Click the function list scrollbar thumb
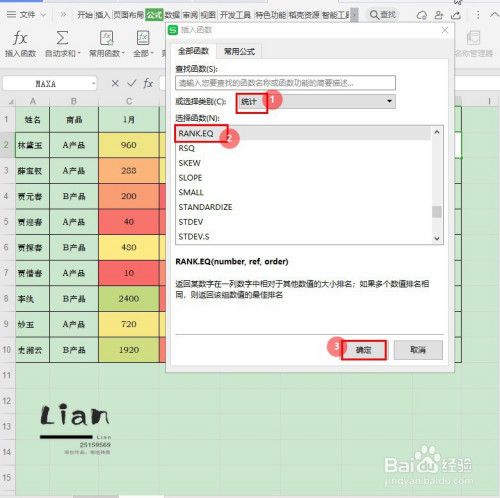 pos(437,212)
